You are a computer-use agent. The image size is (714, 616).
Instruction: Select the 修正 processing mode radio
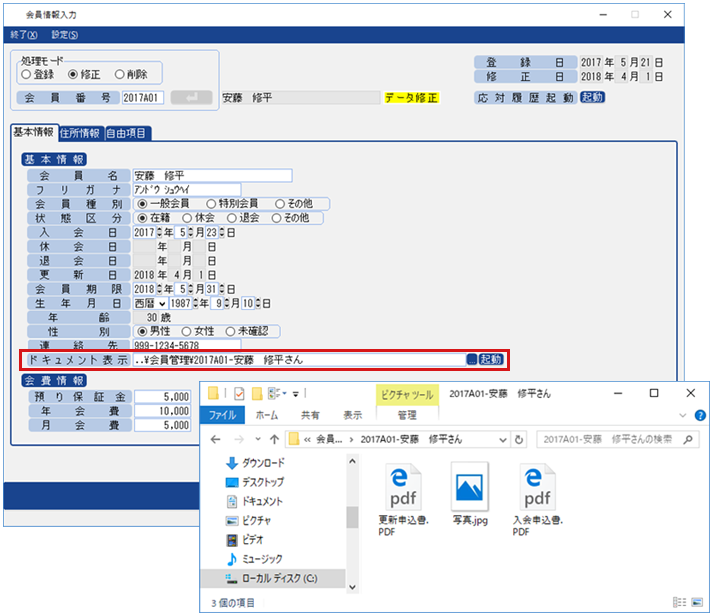(x=84, y=74)
